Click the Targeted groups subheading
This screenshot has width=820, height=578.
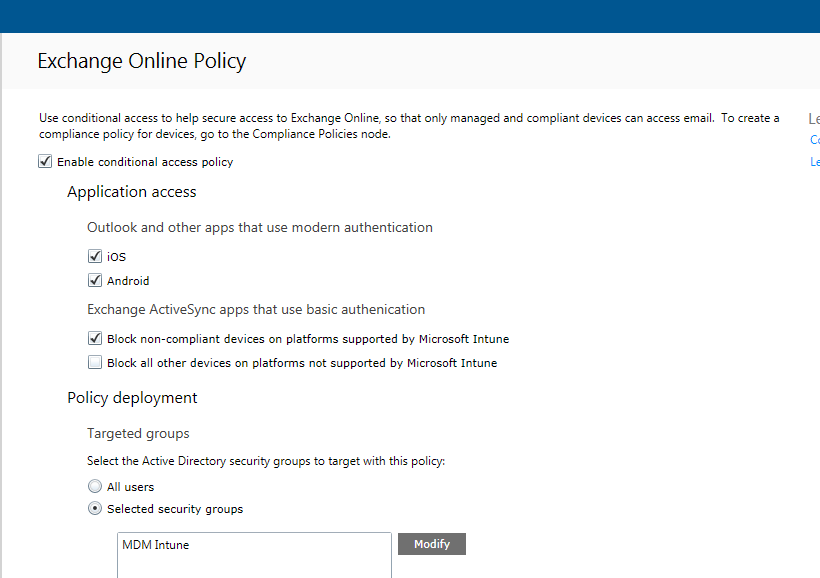click(138, 433)
